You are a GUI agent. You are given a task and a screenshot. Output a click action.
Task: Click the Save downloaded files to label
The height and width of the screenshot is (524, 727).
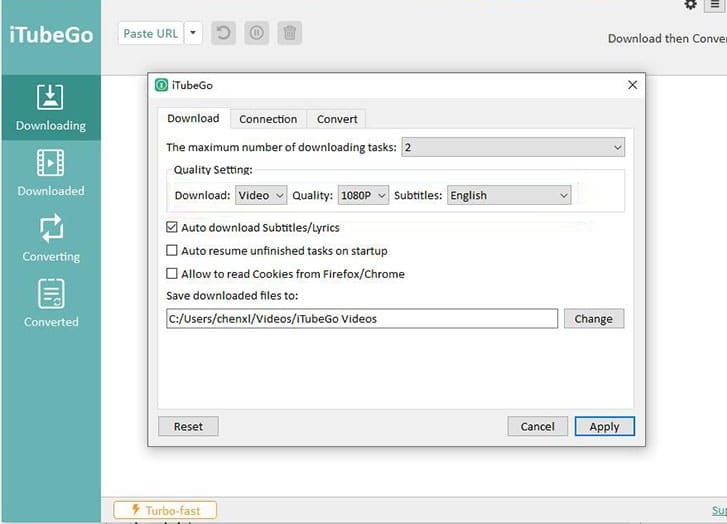coord(232,295)
